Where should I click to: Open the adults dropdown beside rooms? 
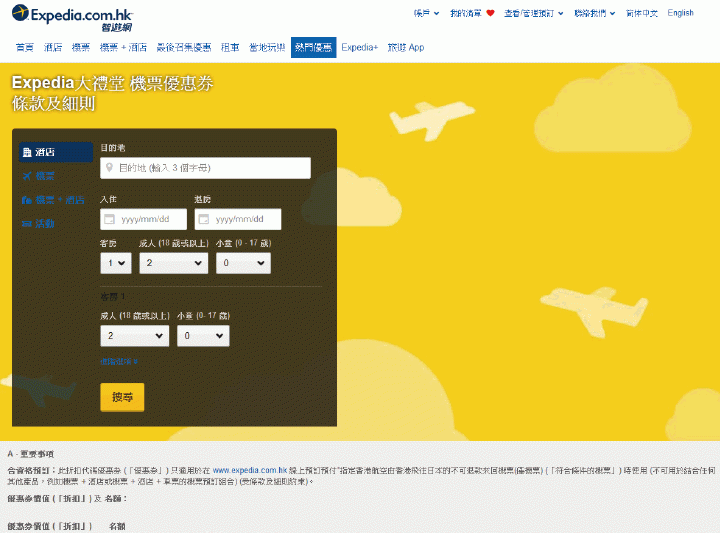(x=174, y=263)
